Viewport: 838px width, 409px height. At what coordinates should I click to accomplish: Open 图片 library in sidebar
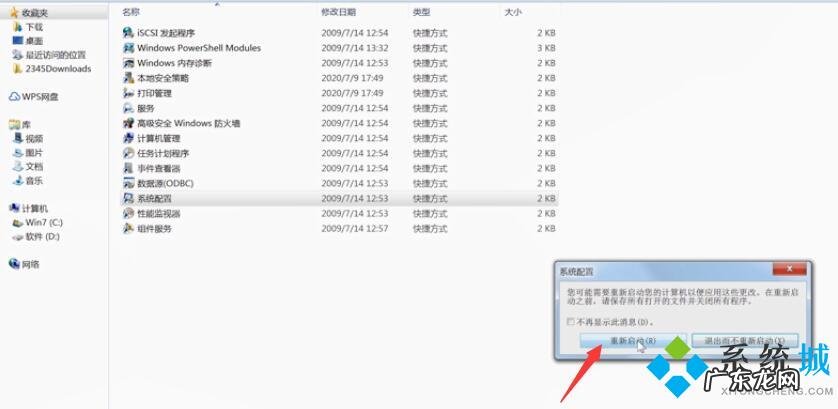[34, 152]
